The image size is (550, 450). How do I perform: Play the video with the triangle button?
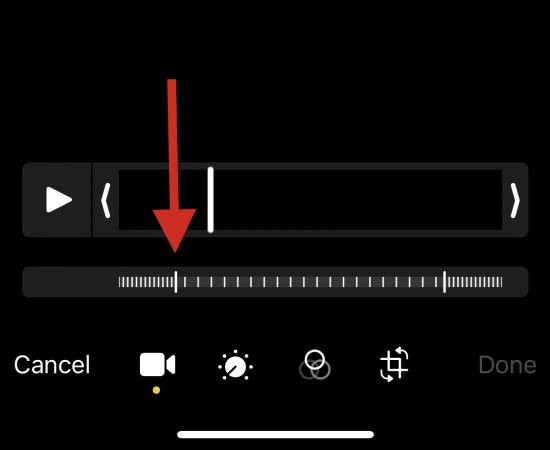tap(59, 200)
